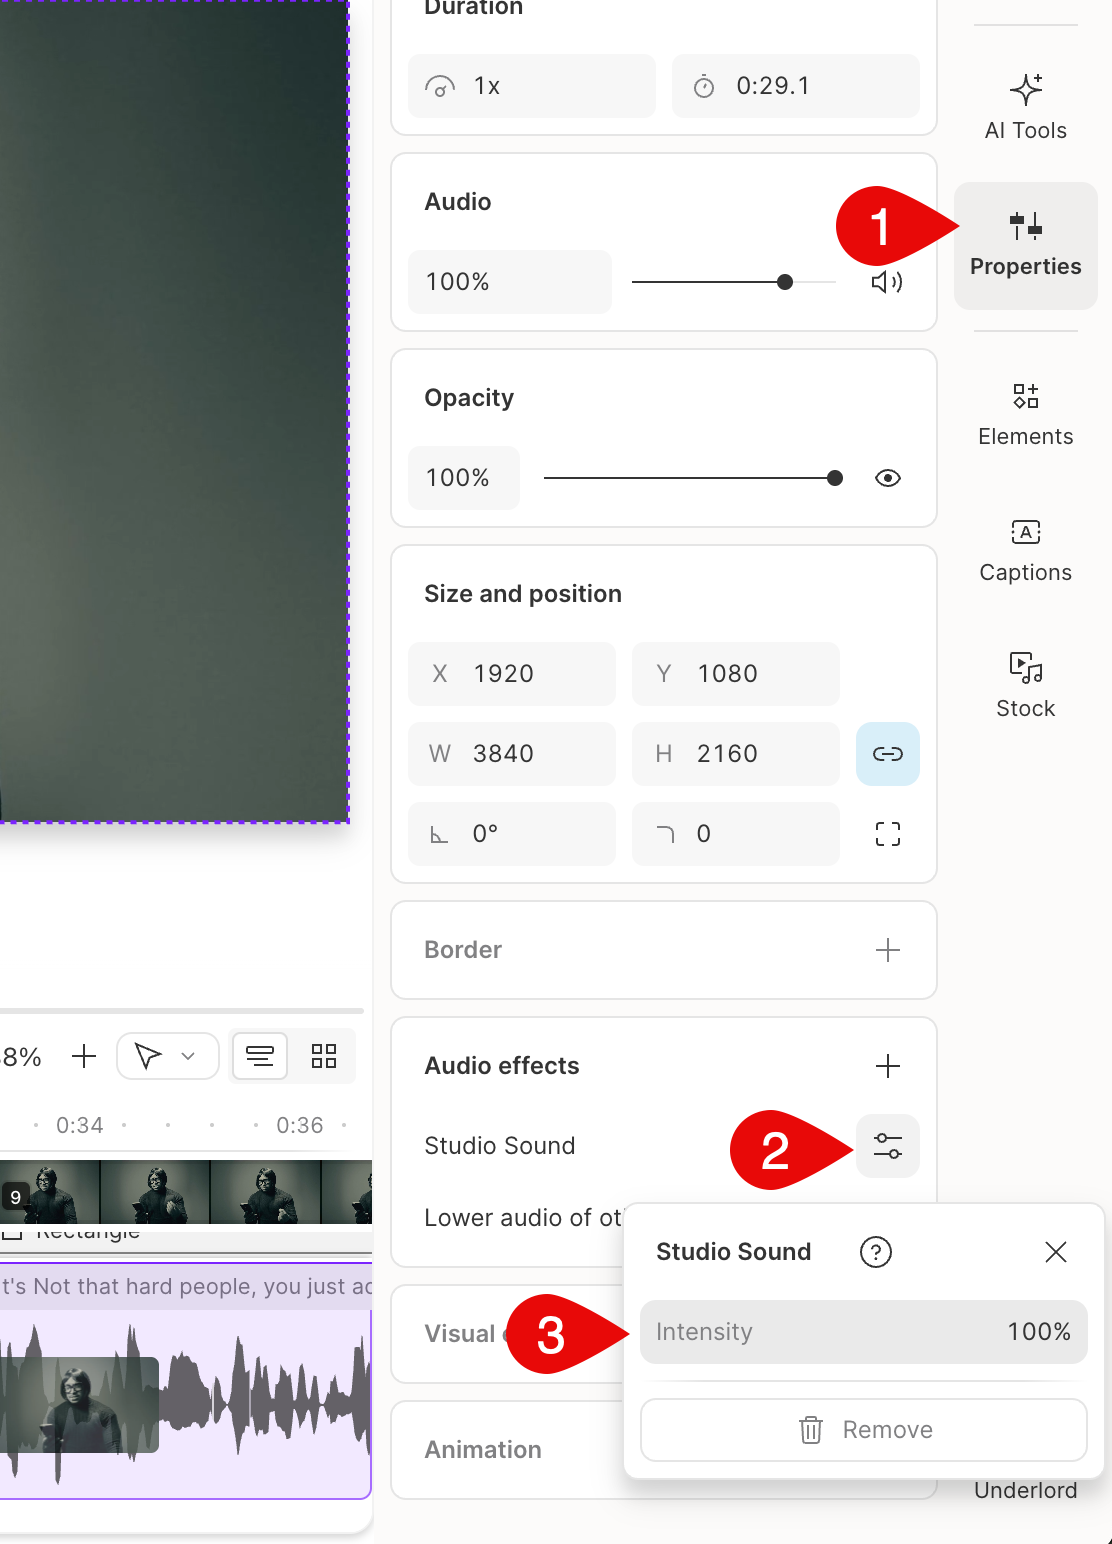The height and width of the screenshot is (1544, 1112).
Task: Toggle aspect ratio lock link button
Action: click(887, 754)
